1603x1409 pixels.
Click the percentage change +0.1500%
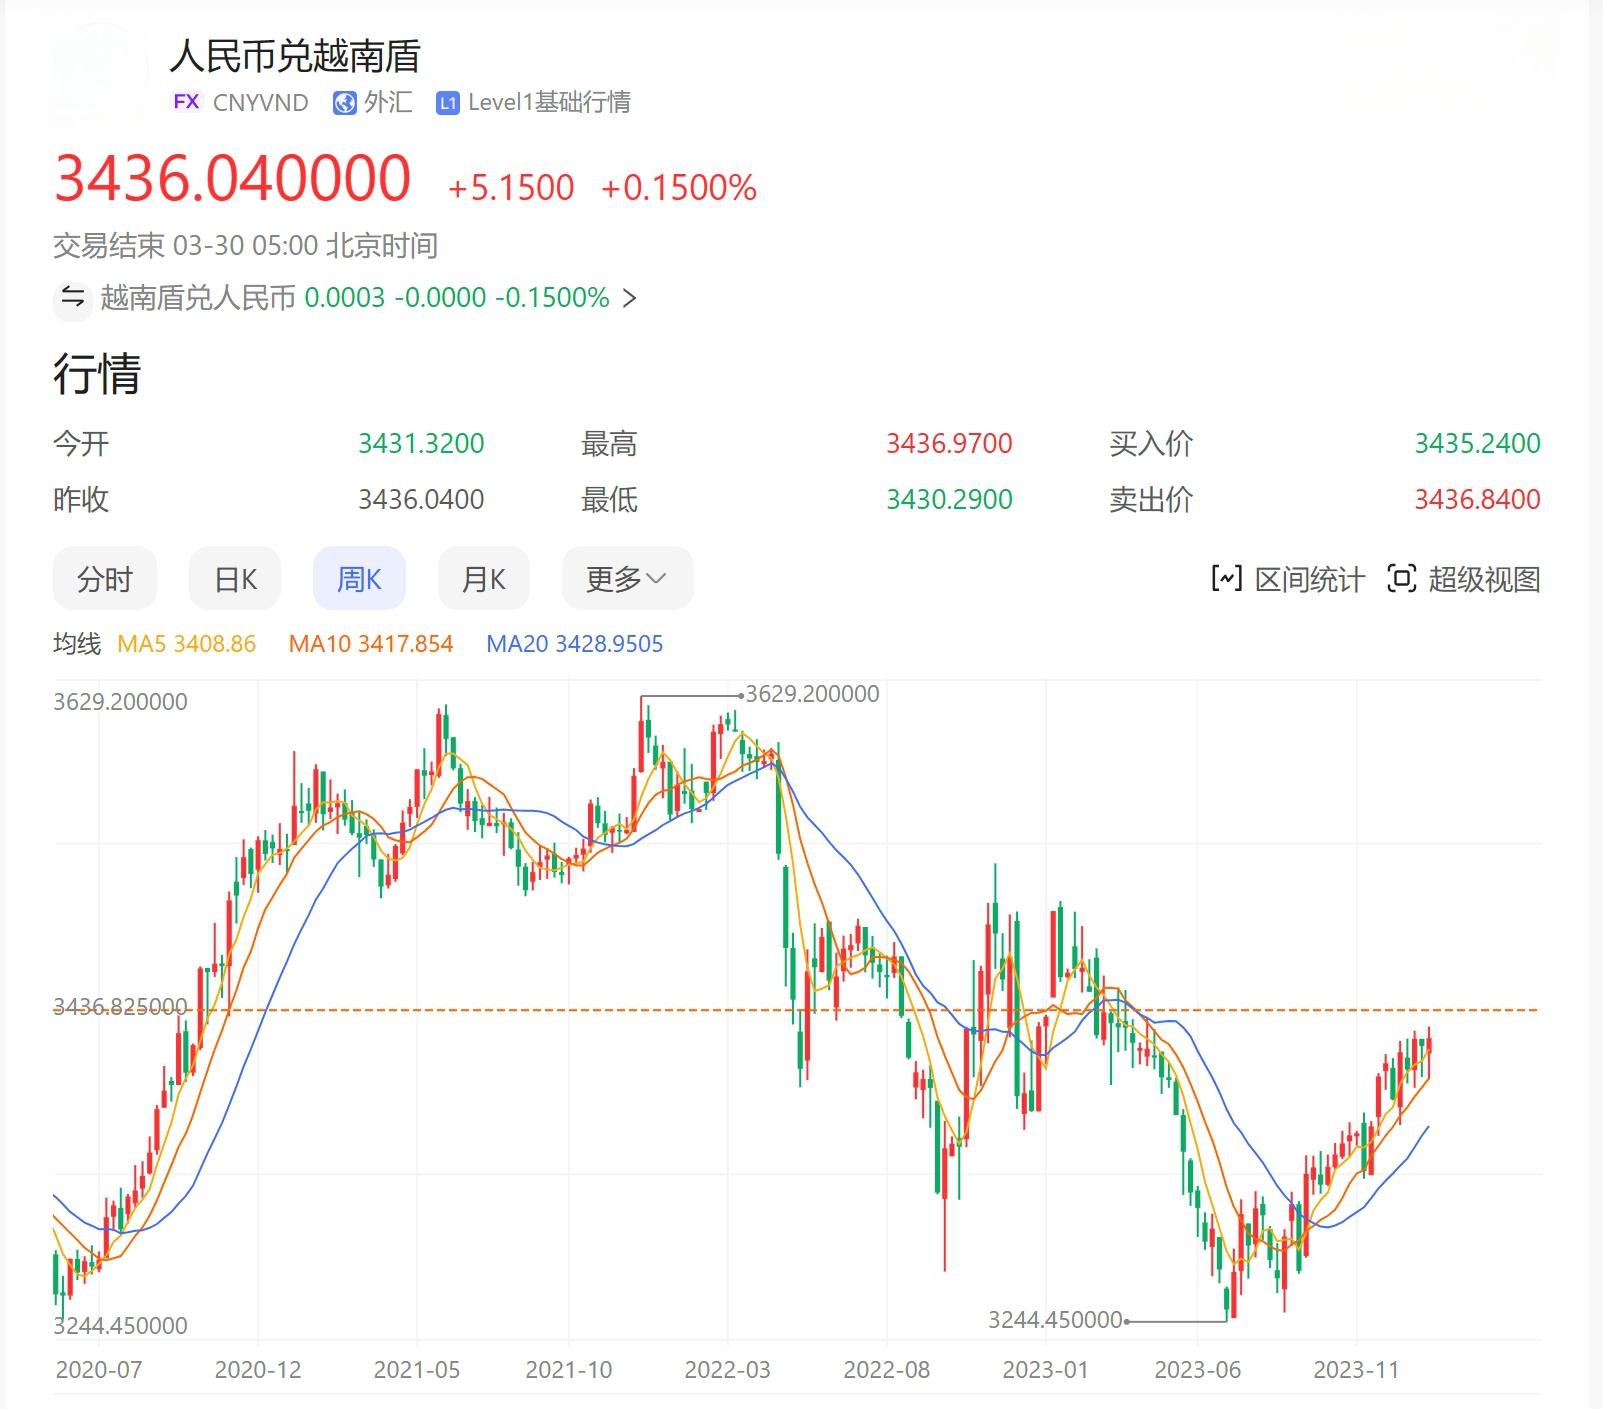pos(679,188)
